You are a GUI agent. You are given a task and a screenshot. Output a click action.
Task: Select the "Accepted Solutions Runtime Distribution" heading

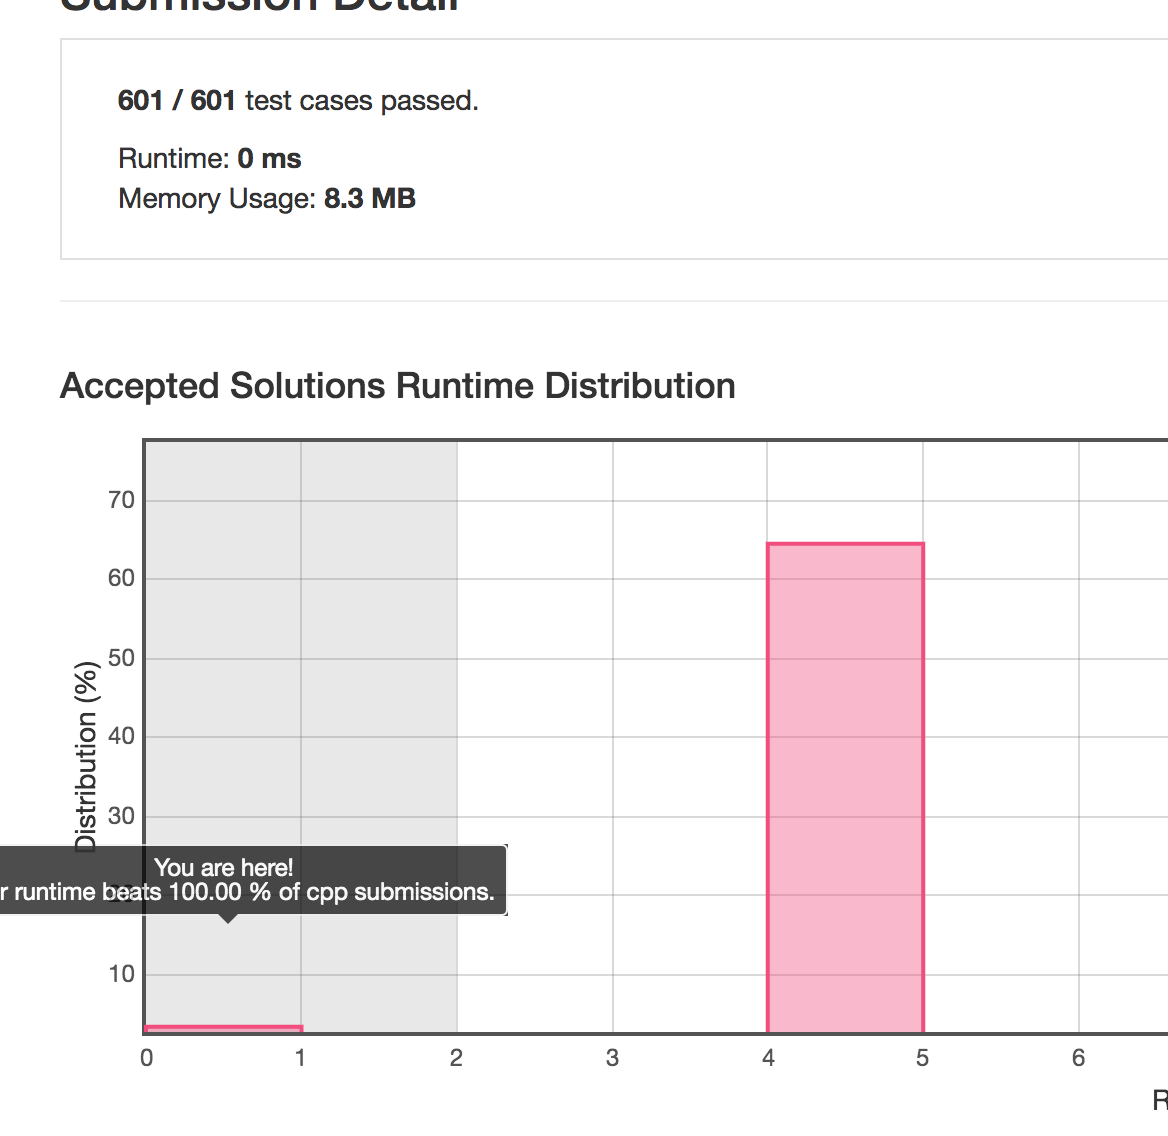[398, 386]
